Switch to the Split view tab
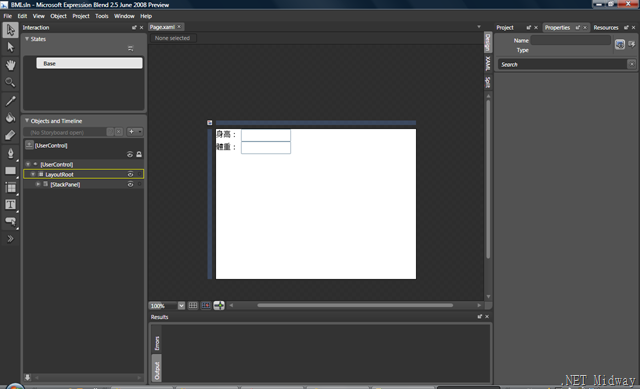Image resolution: width=640 pixels, height=389 pixels. pos(487,82)
